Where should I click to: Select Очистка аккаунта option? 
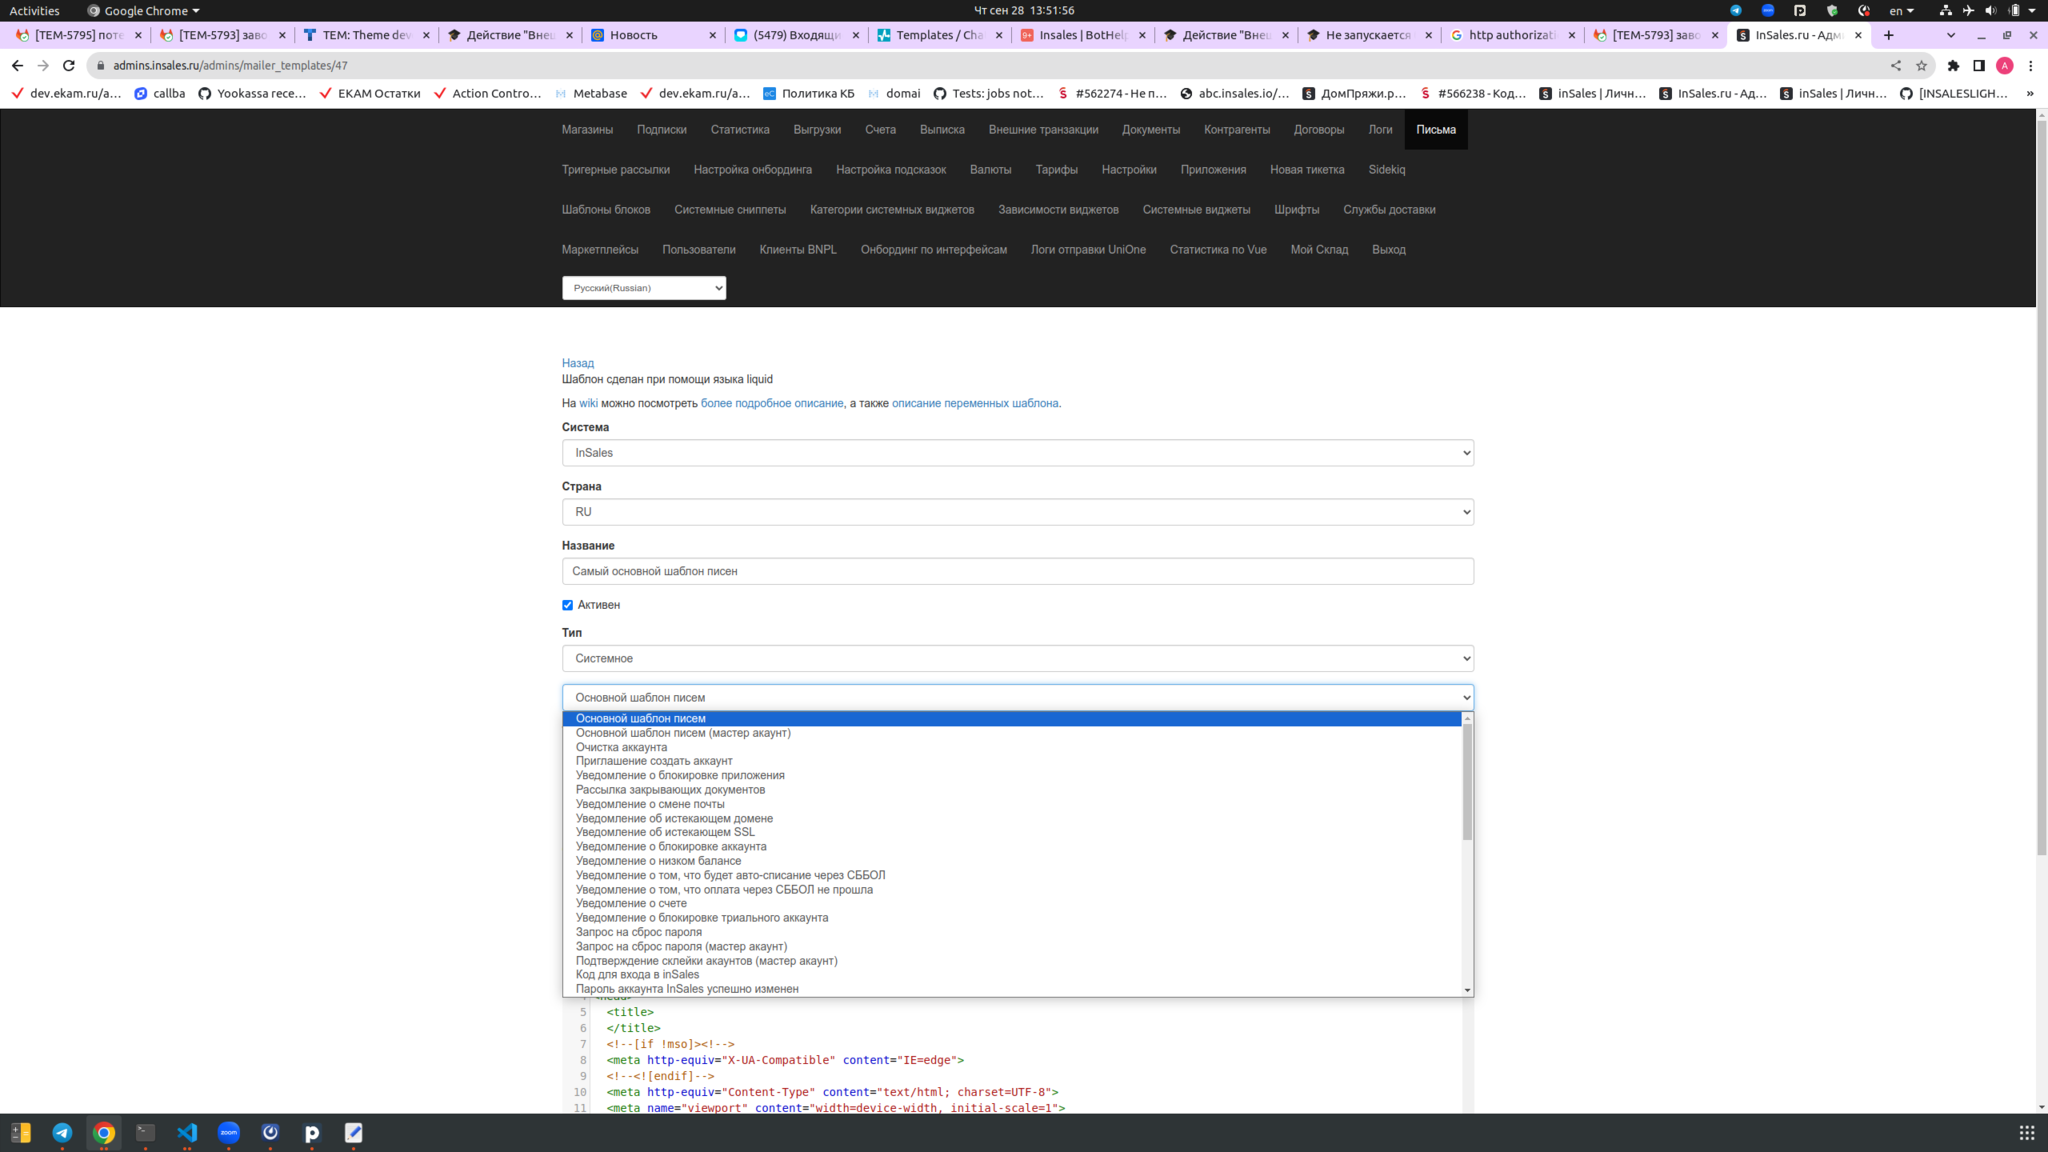pos(621,747)
